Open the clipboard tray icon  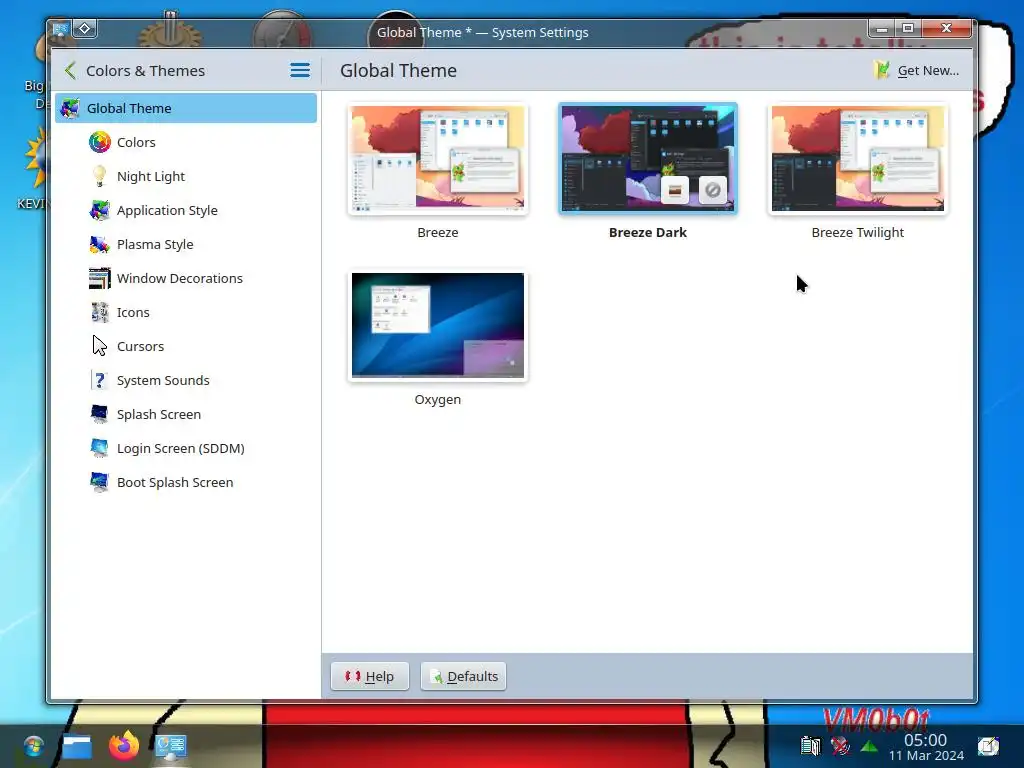(810, 745)
